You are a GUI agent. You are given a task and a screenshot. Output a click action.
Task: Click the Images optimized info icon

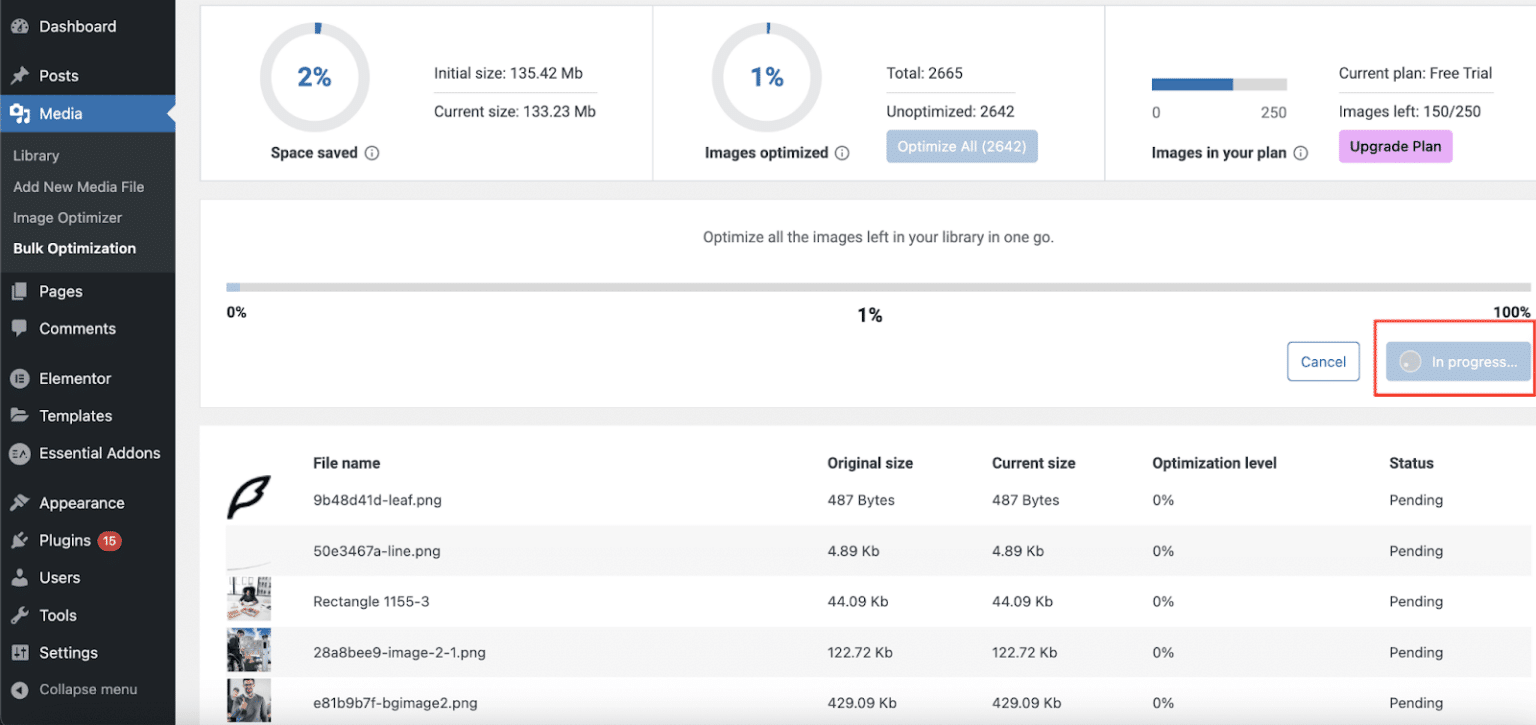(x=843, y=153)
